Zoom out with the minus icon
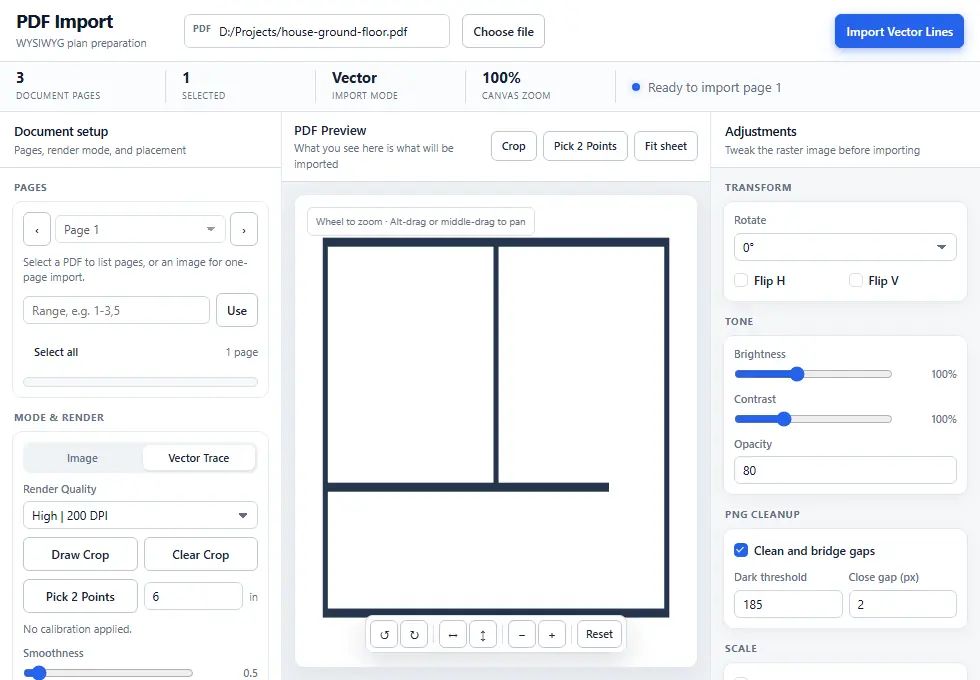This screenshot has height=680, width=980. [522, 634]
